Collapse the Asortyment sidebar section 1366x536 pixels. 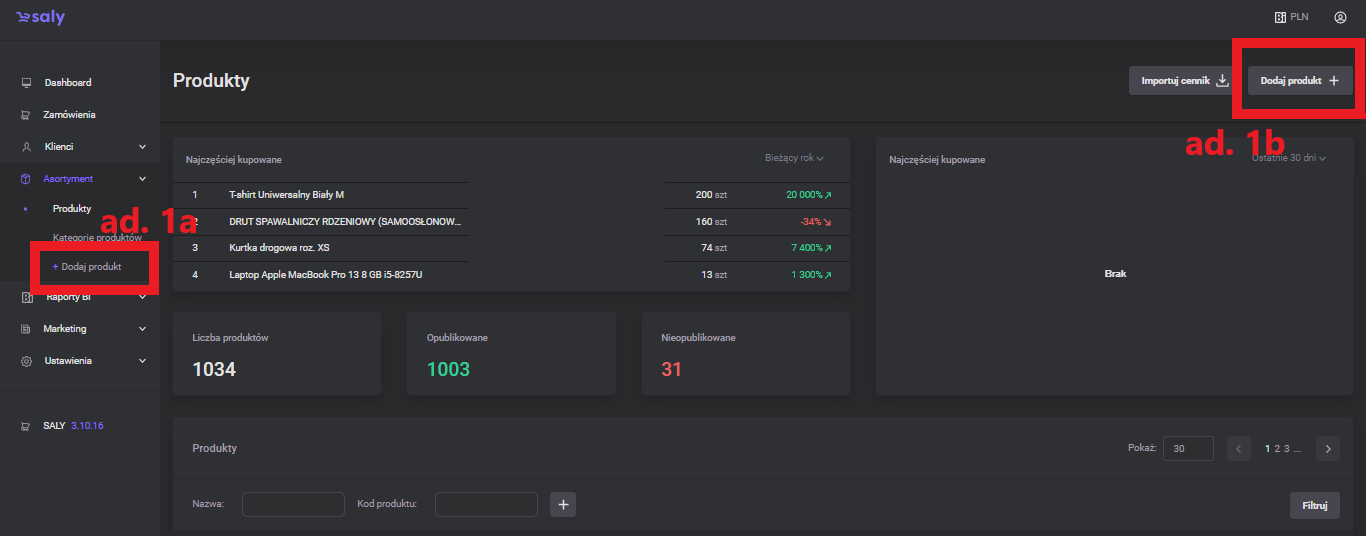point(142,179)
